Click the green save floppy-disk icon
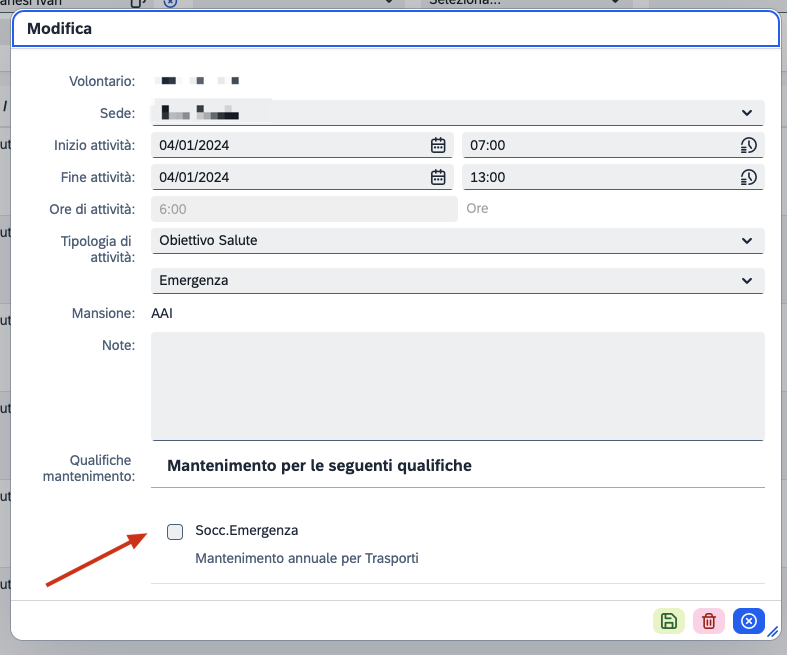The image size is (787, 655). 669,621
